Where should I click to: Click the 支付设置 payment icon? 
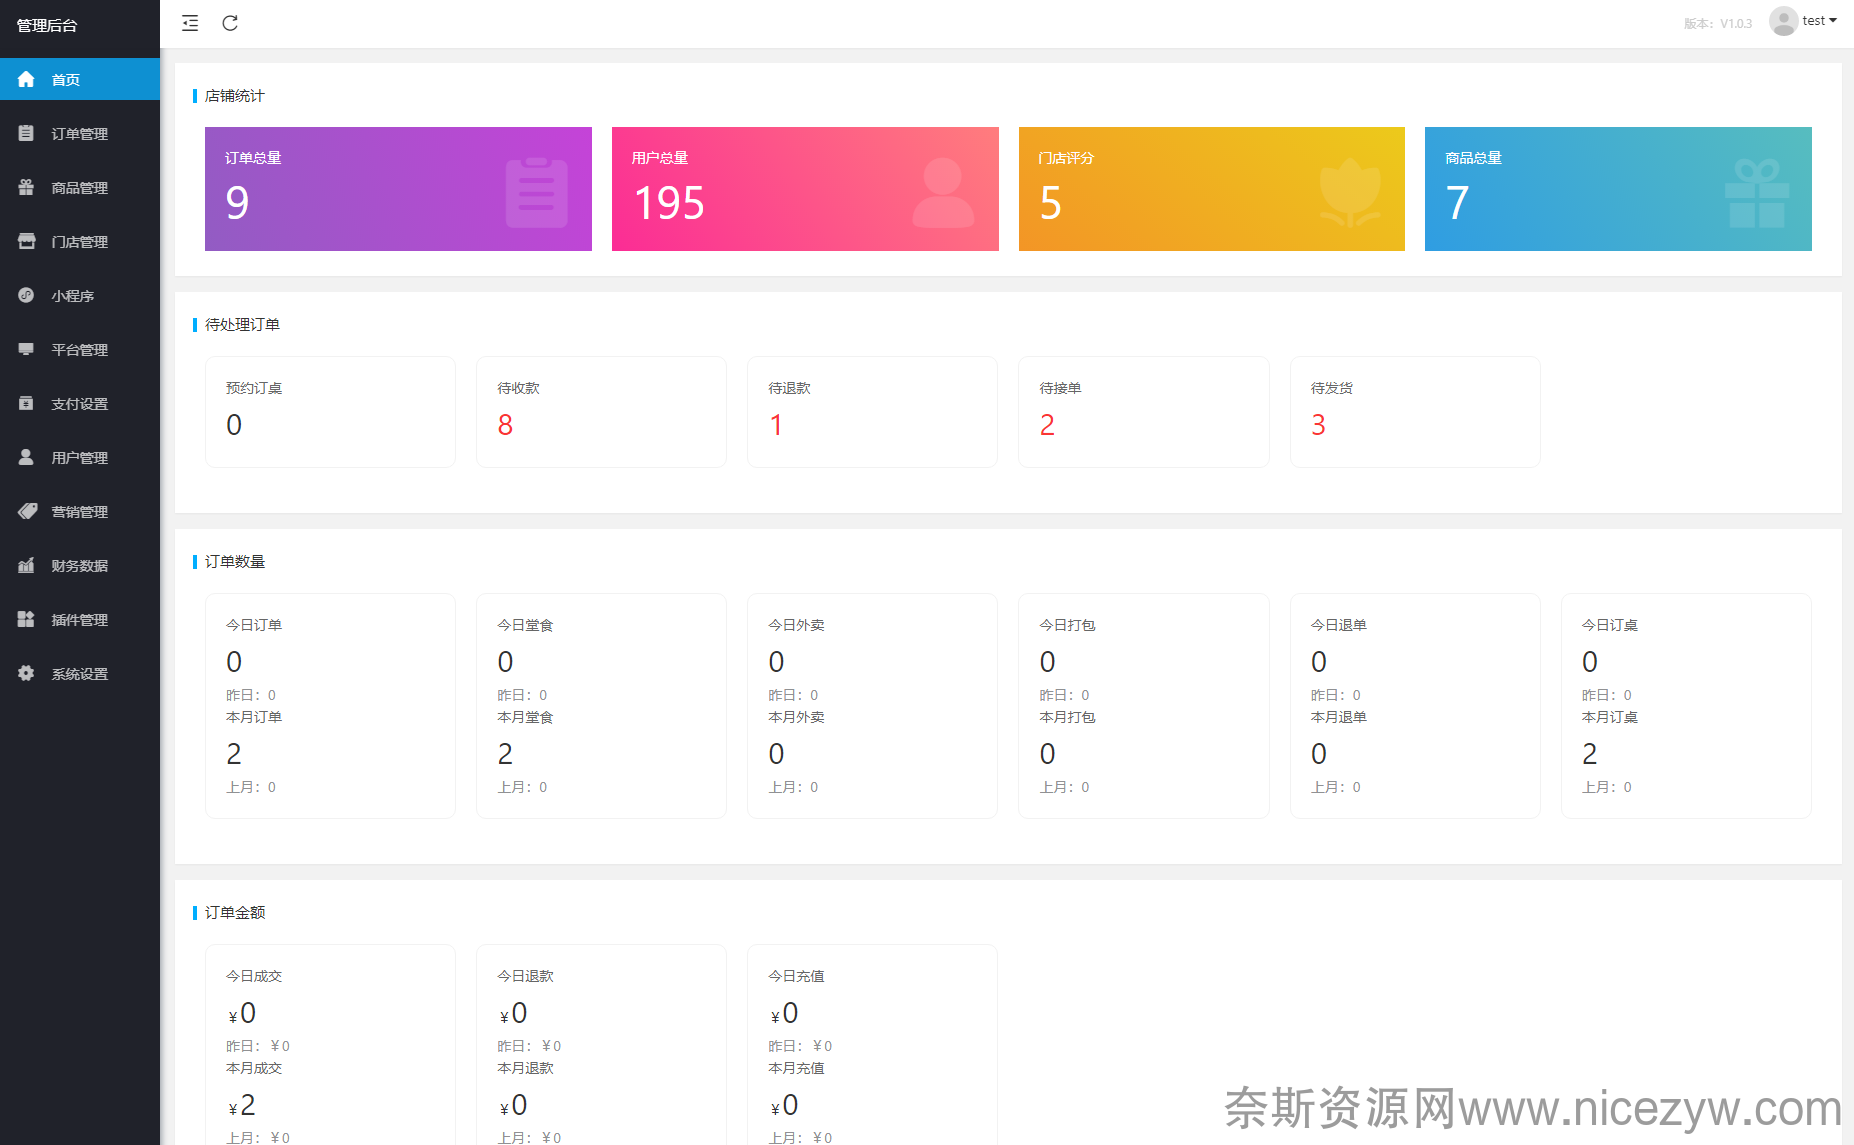pos(26,403)
